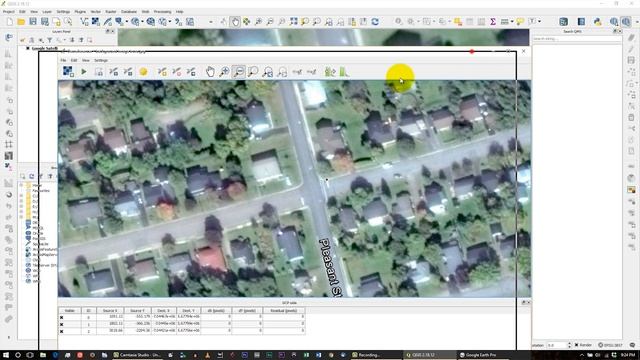Show statistical summary sigma icon

coord(493,22)
